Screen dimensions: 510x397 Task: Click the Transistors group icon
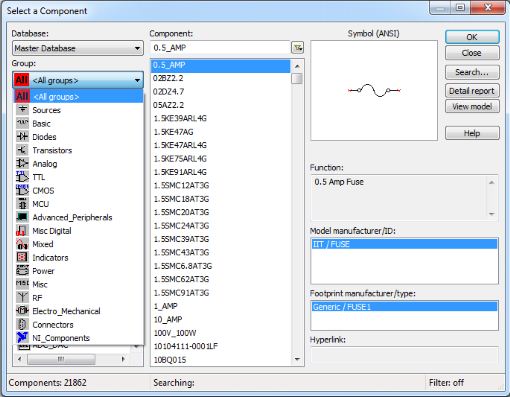tap(22, 150)
